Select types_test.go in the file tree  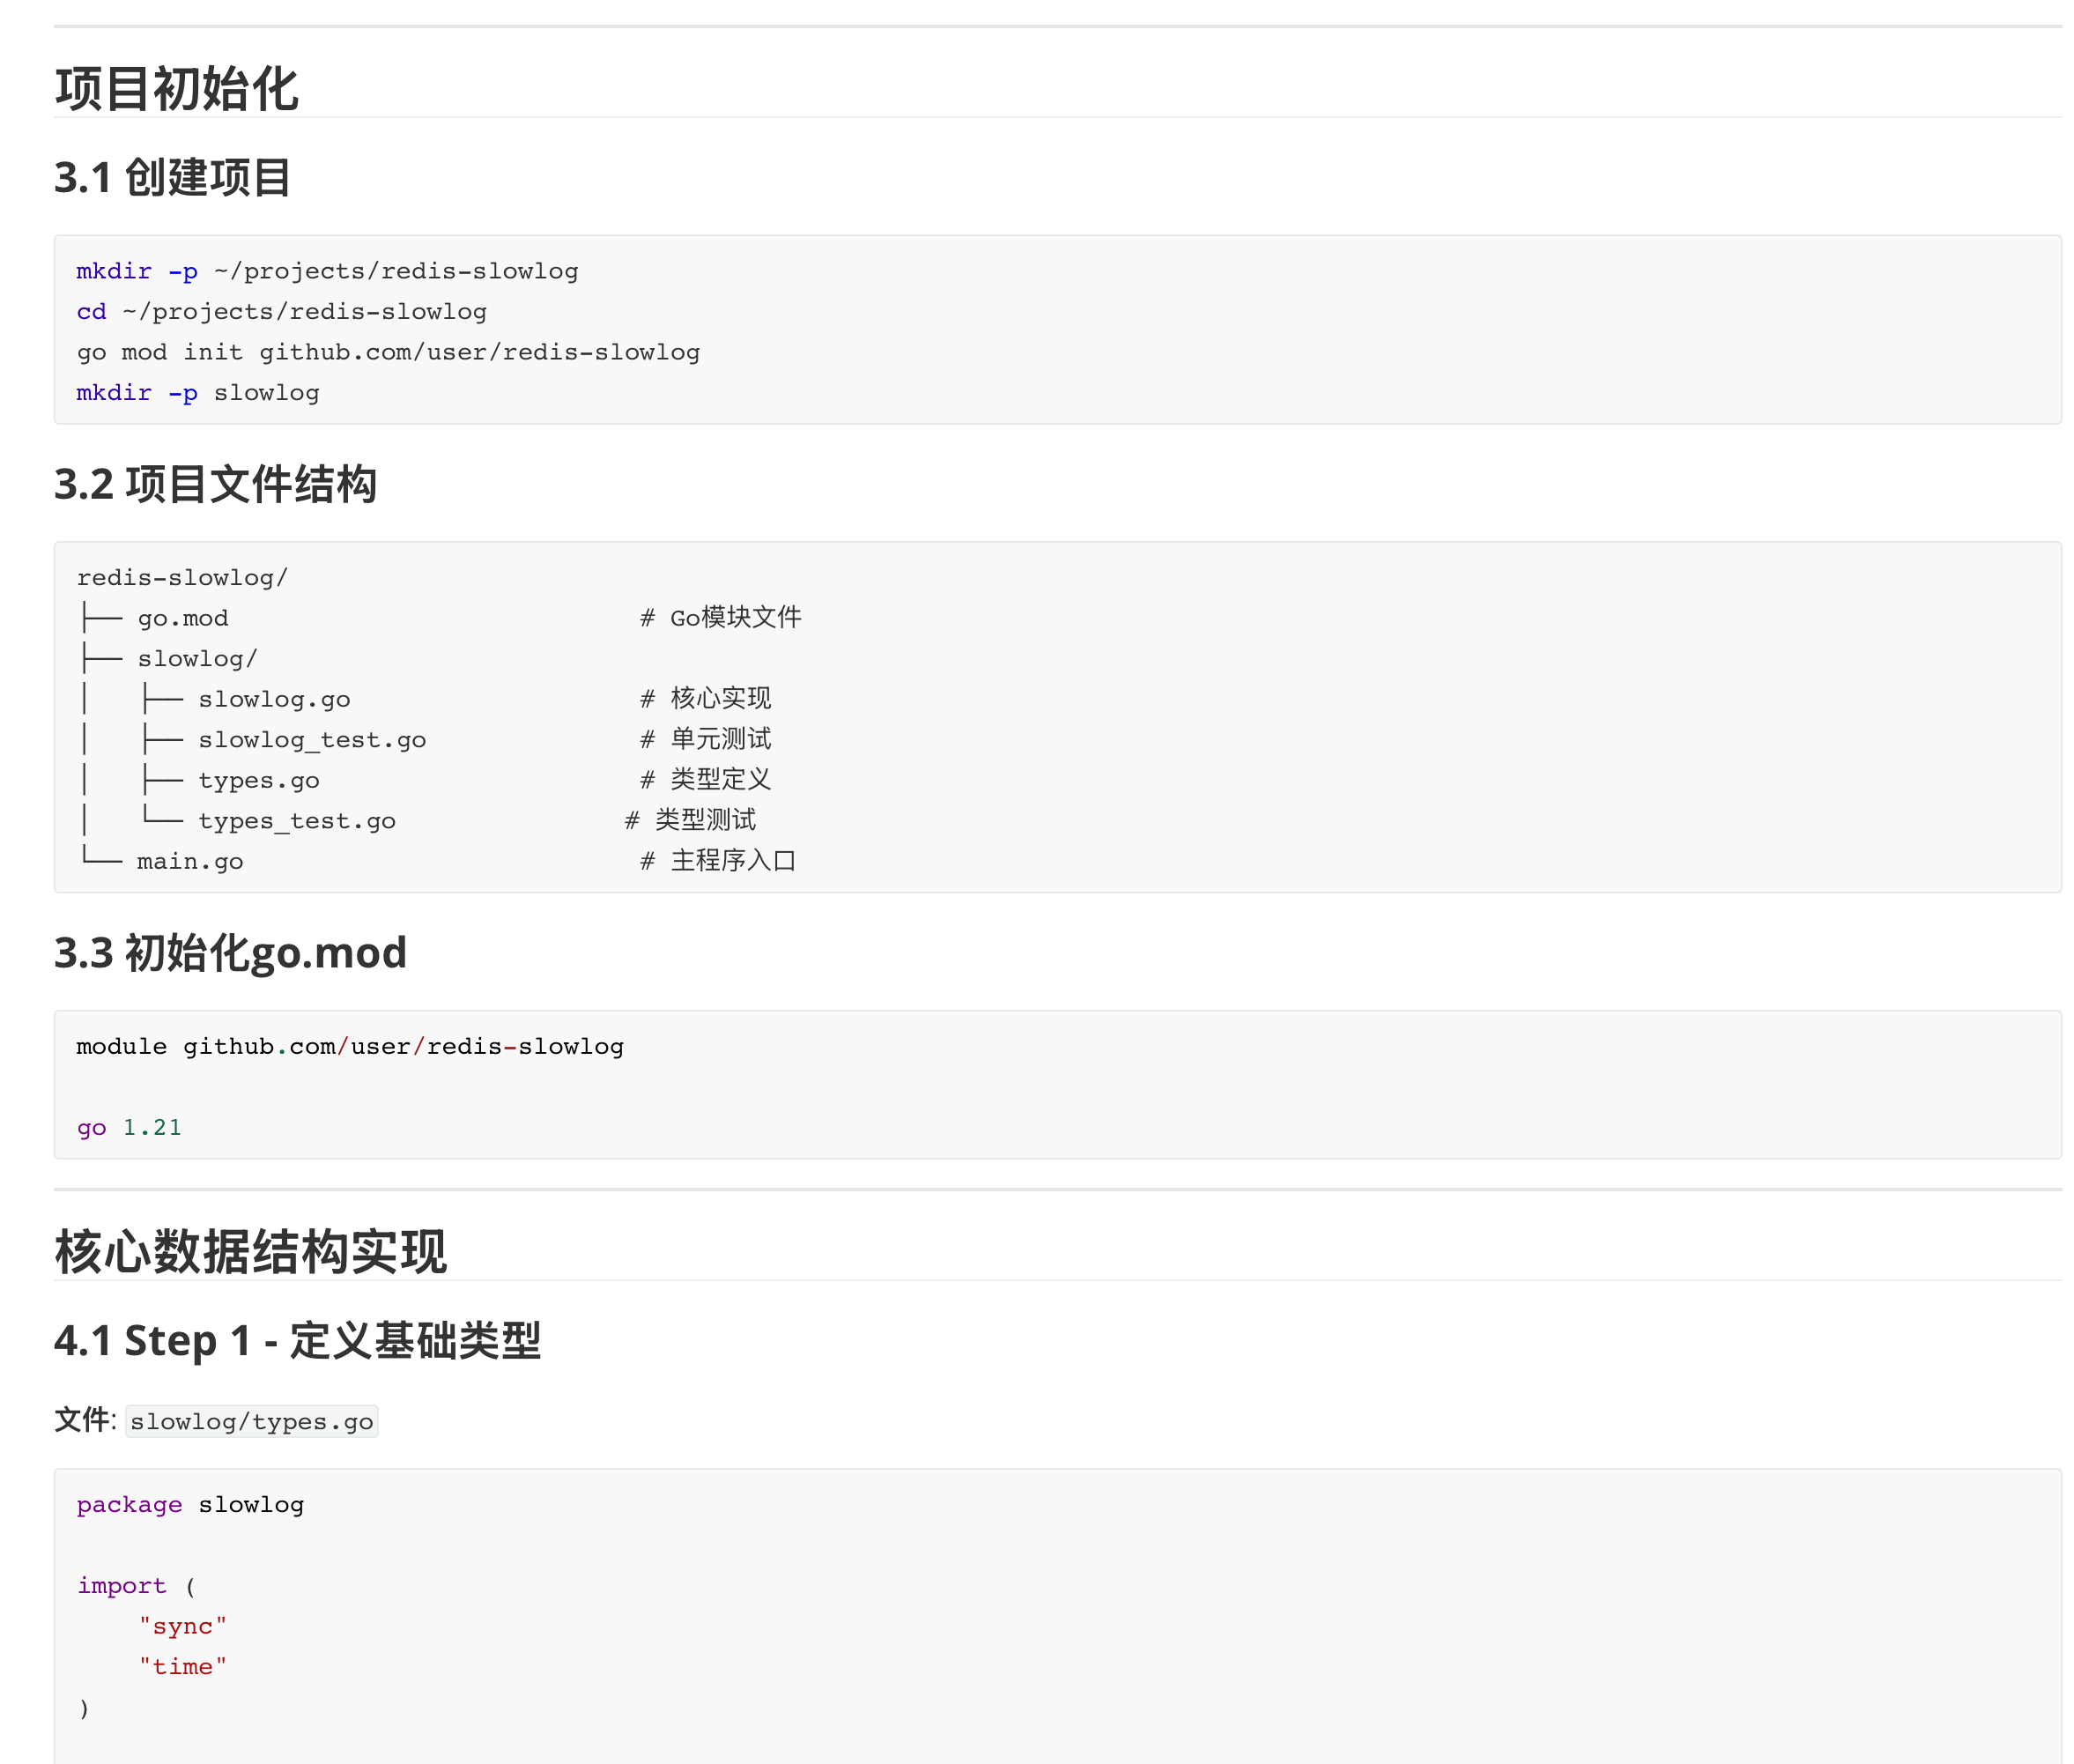(x=297, y=821)
